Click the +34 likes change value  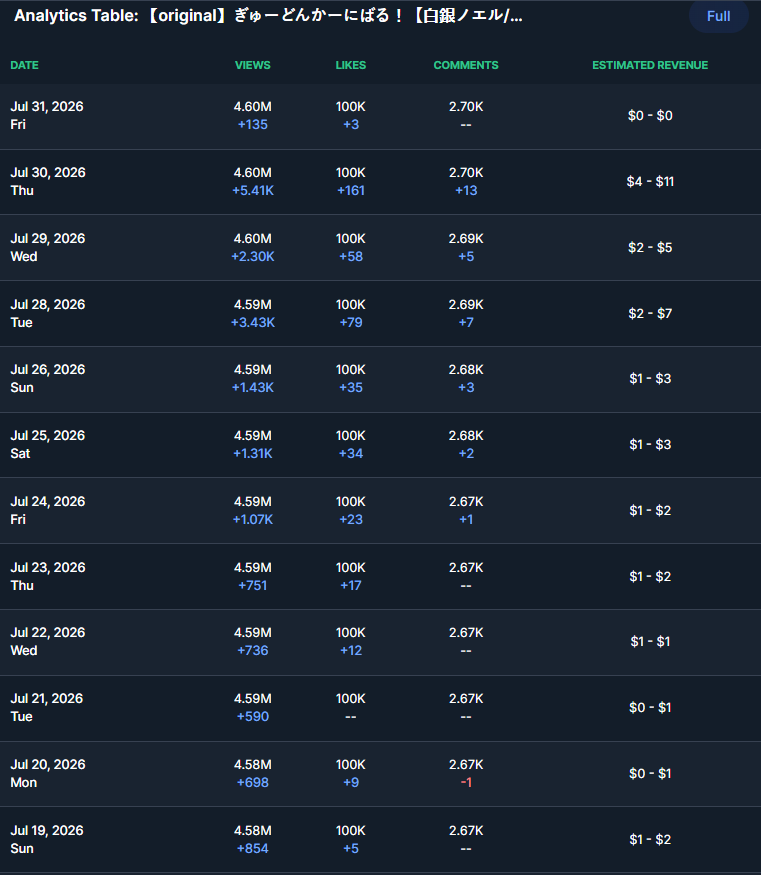(351, 453)
